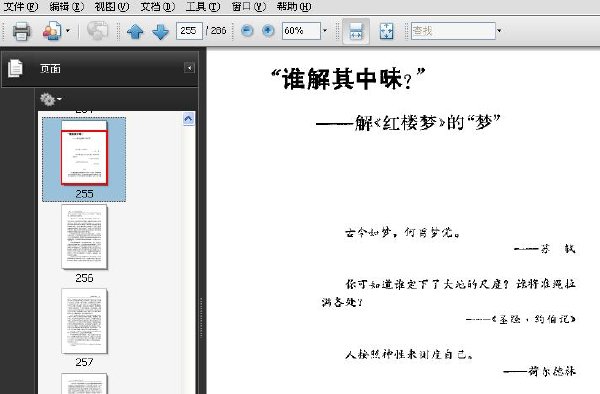
Task: Click the total page count 286
Action: (218, 31)
